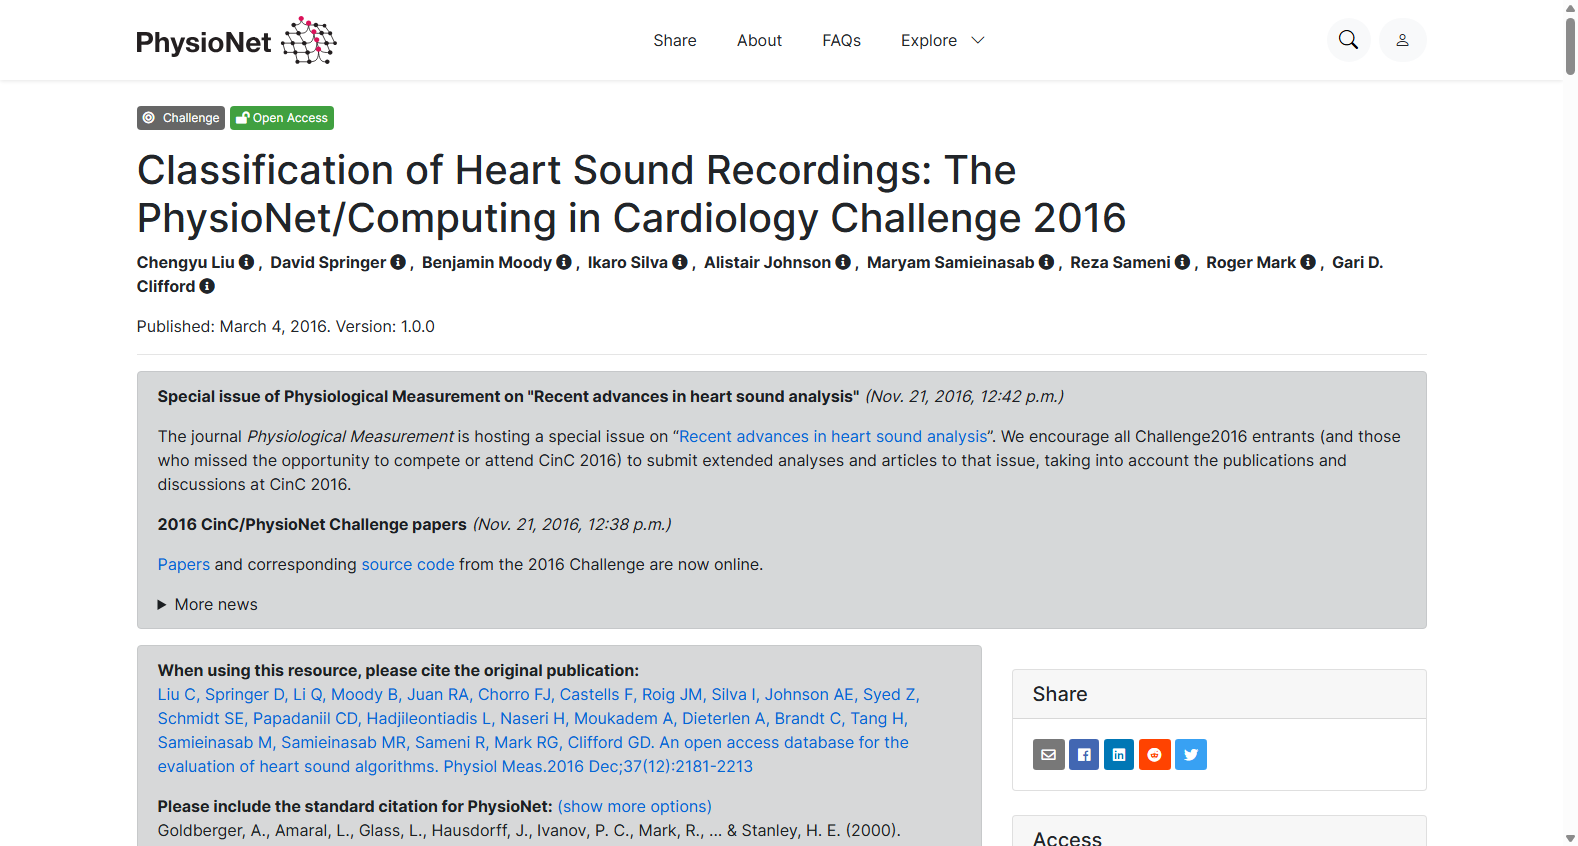Open the Share menu item

pos(675,40)
